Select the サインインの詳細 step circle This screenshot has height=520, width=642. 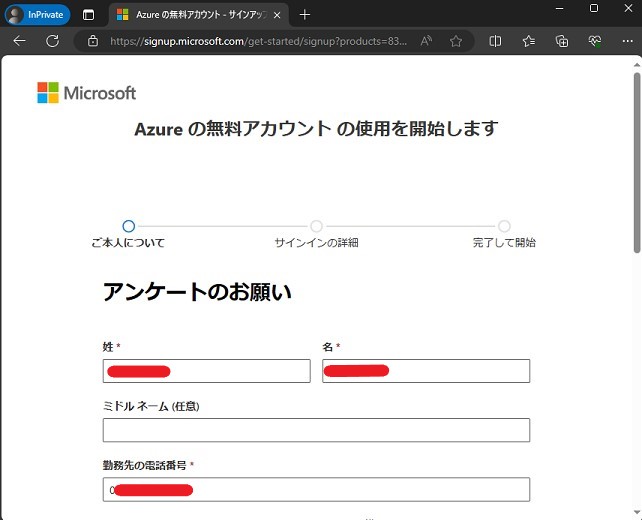[x=316, y=226]
